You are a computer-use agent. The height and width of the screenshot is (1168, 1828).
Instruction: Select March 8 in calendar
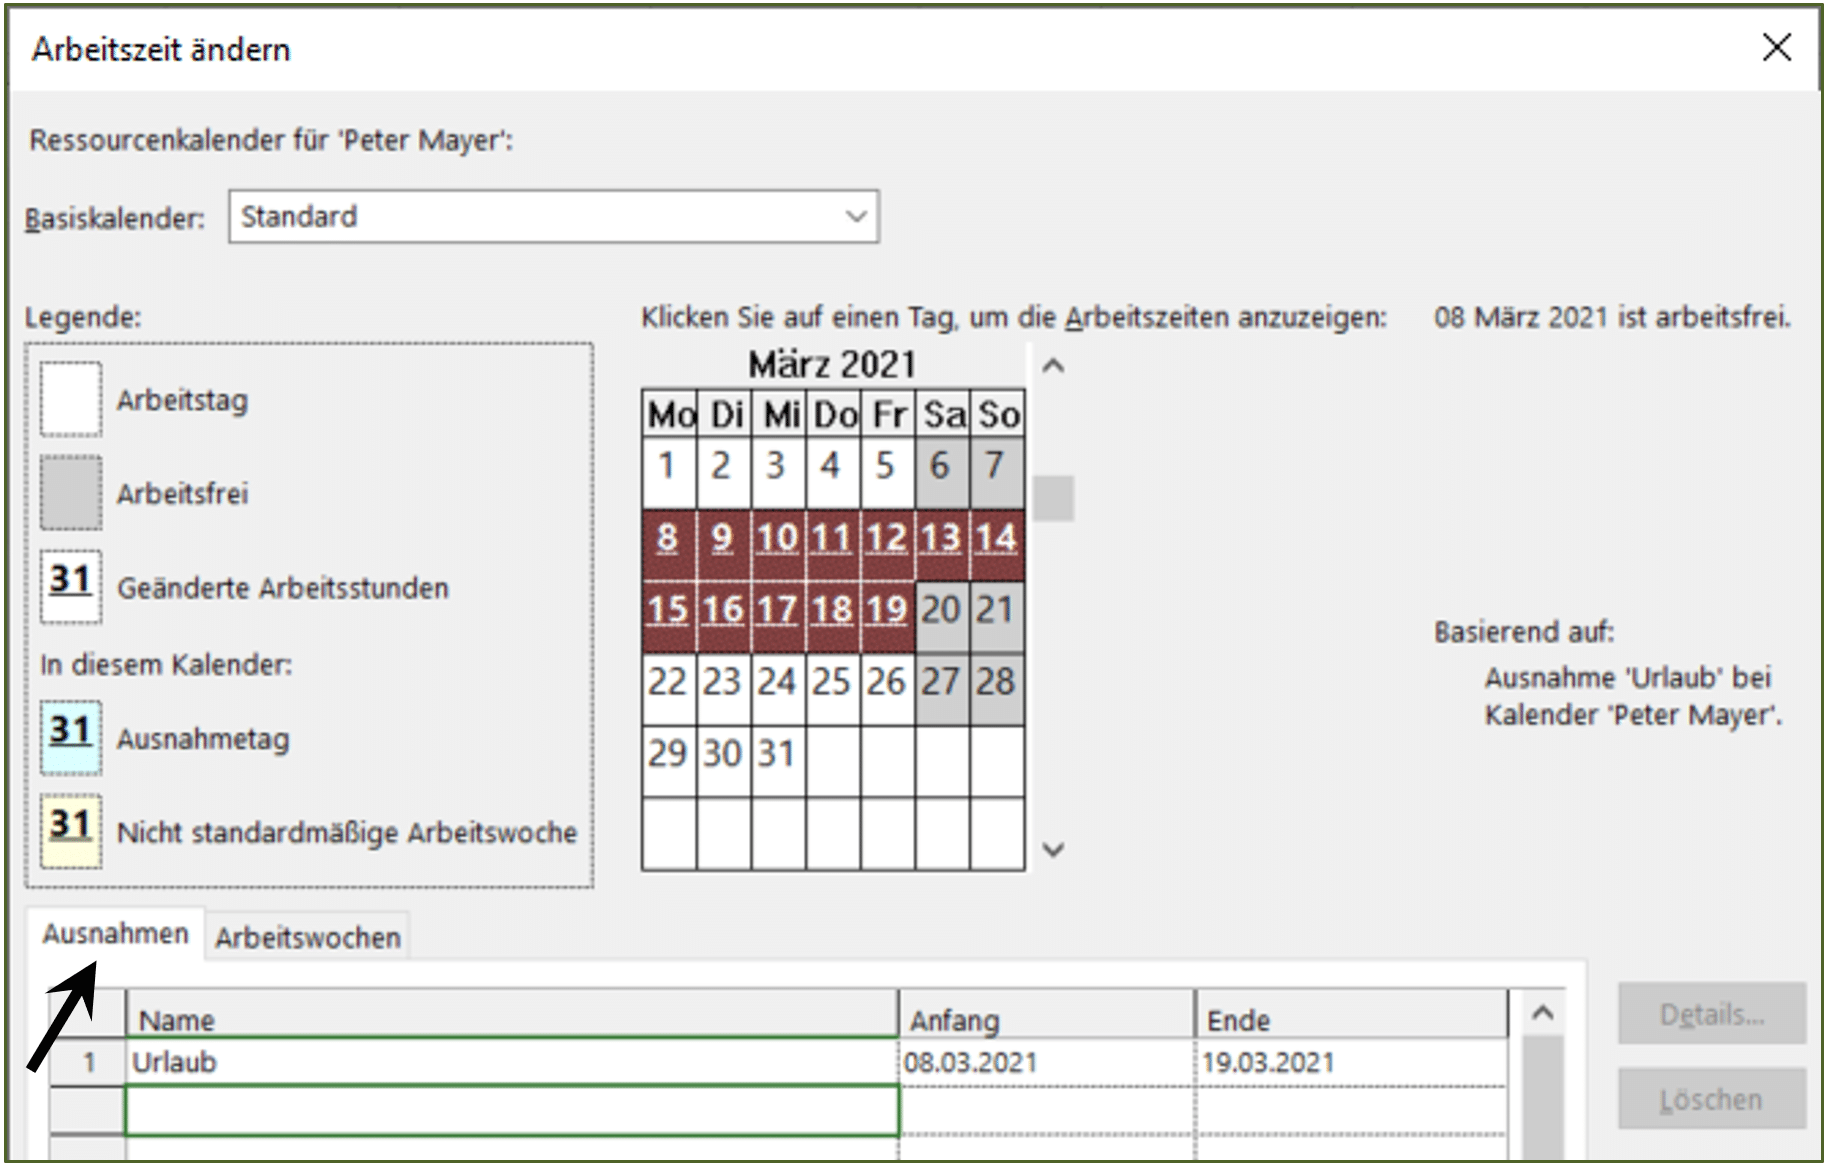668,538
